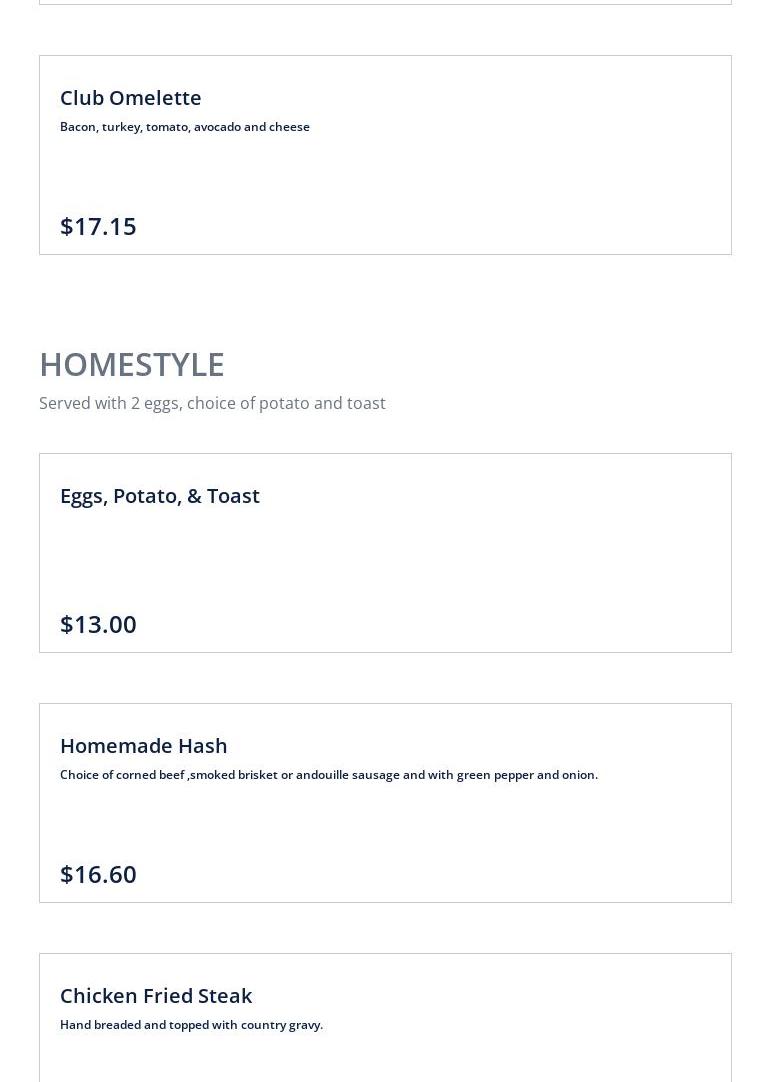Click the HOMESTYLE section heading

coord(131,364)
